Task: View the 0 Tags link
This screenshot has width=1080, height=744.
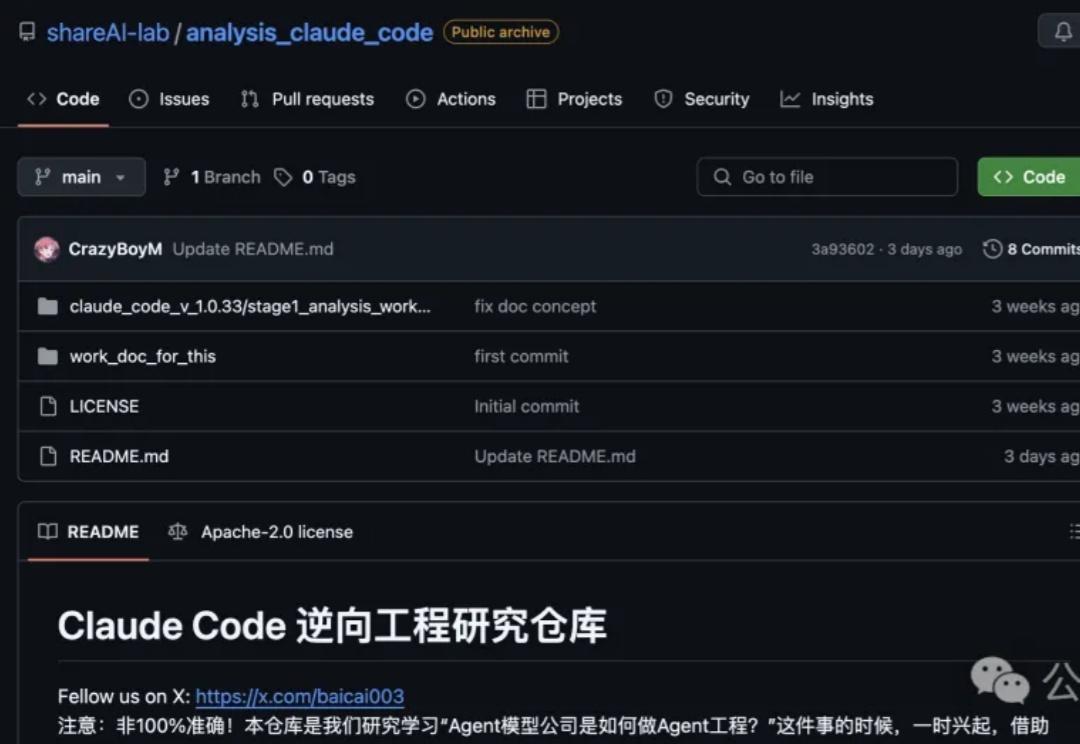Action: [x=315, y=177]
